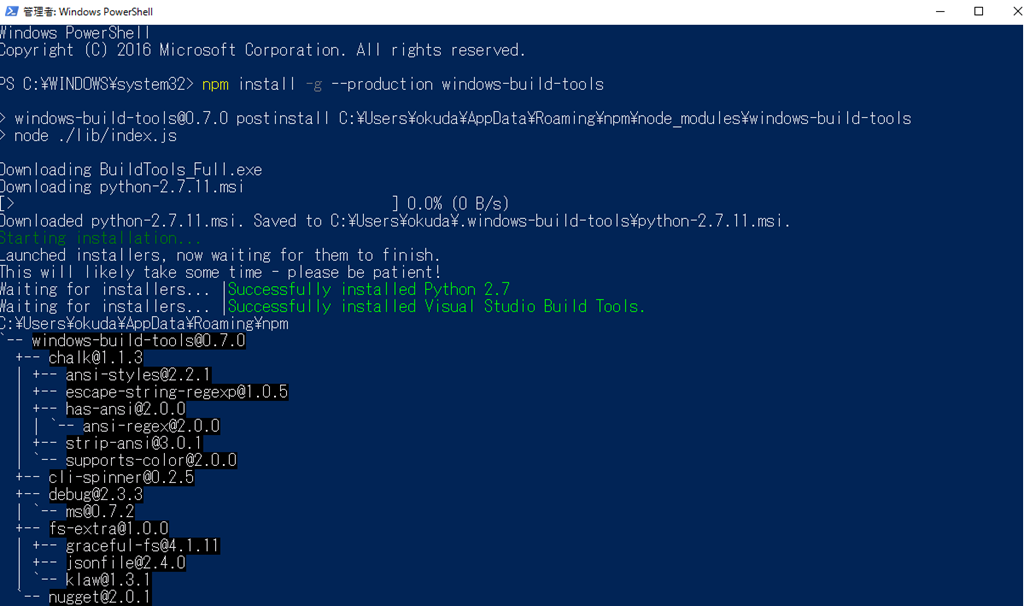Select the graceful-fs@4.1.11 line
This screenshot has width=1024, height=606.
click(x=142, y=546)
